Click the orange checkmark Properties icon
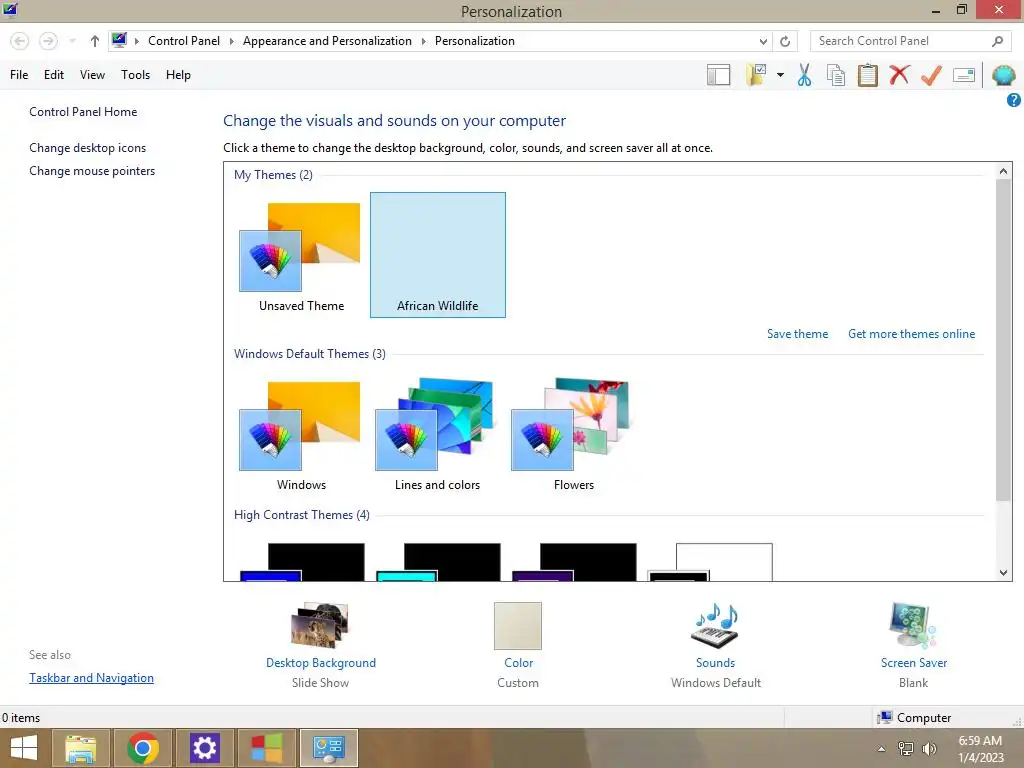 pyautogui.click(x=931, y=75)
